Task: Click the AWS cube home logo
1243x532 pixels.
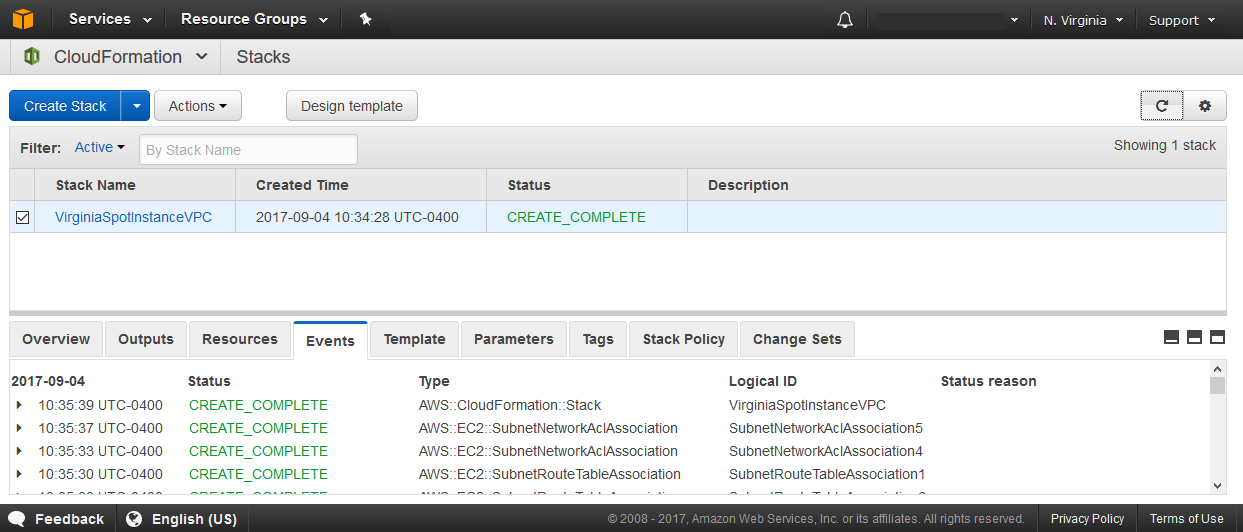Action: [x=22, y=19]
